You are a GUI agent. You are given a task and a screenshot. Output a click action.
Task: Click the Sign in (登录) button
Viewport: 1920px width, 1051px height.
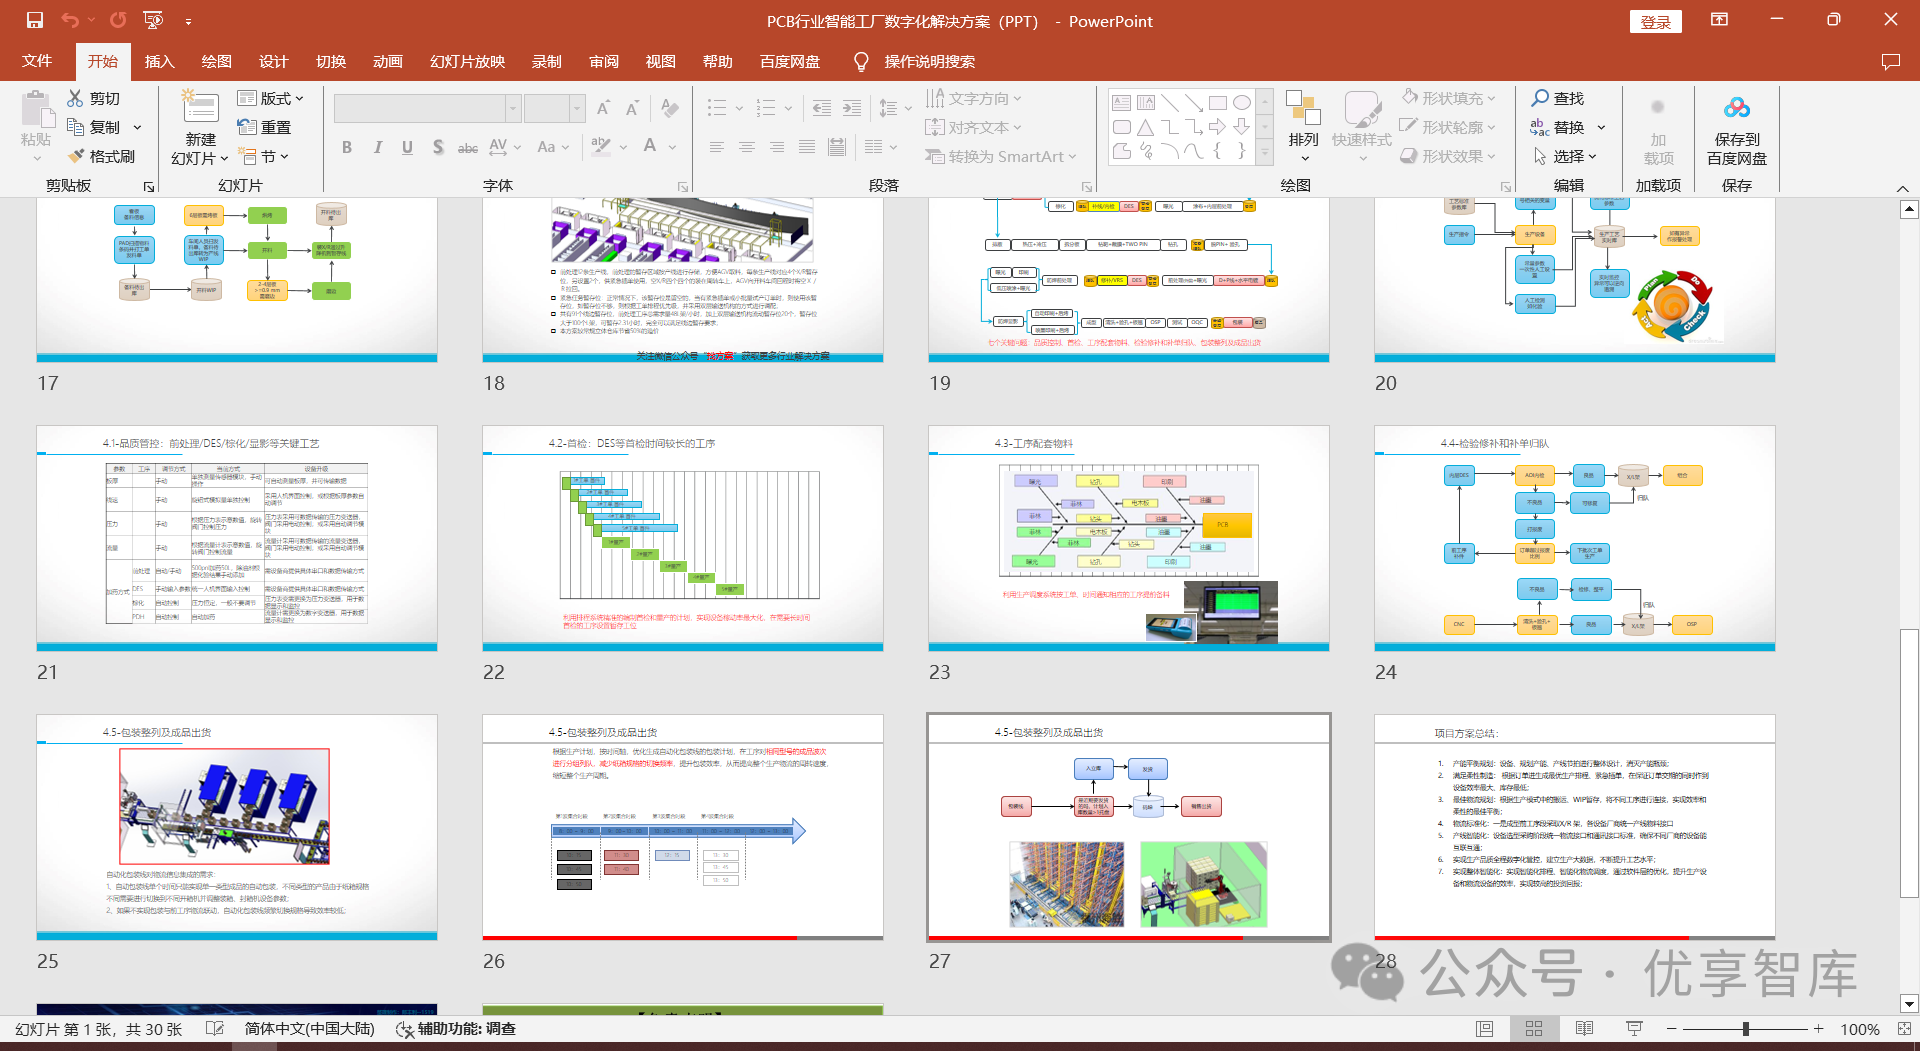click(1655, 22)
